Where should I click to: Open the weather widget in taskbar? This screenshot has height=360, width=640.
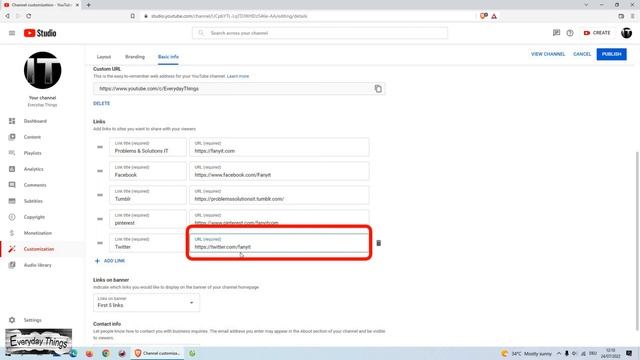click(x=527, y=353)
